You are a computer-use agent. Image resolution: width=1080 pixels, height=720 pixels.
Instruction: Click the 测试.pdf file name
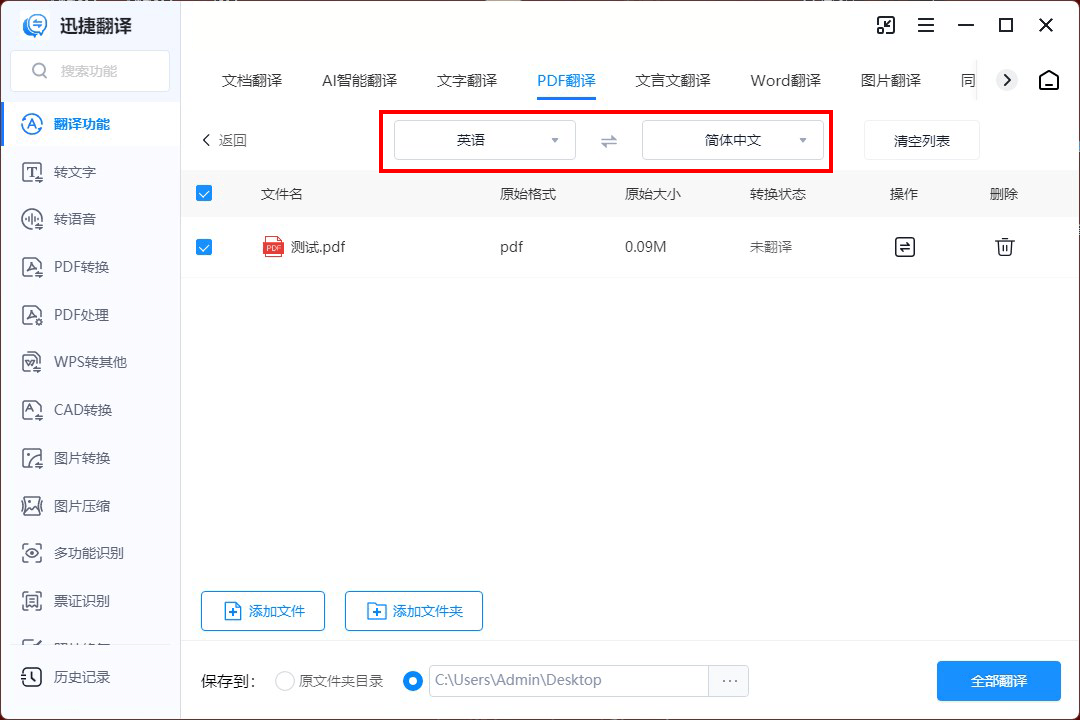318,247
